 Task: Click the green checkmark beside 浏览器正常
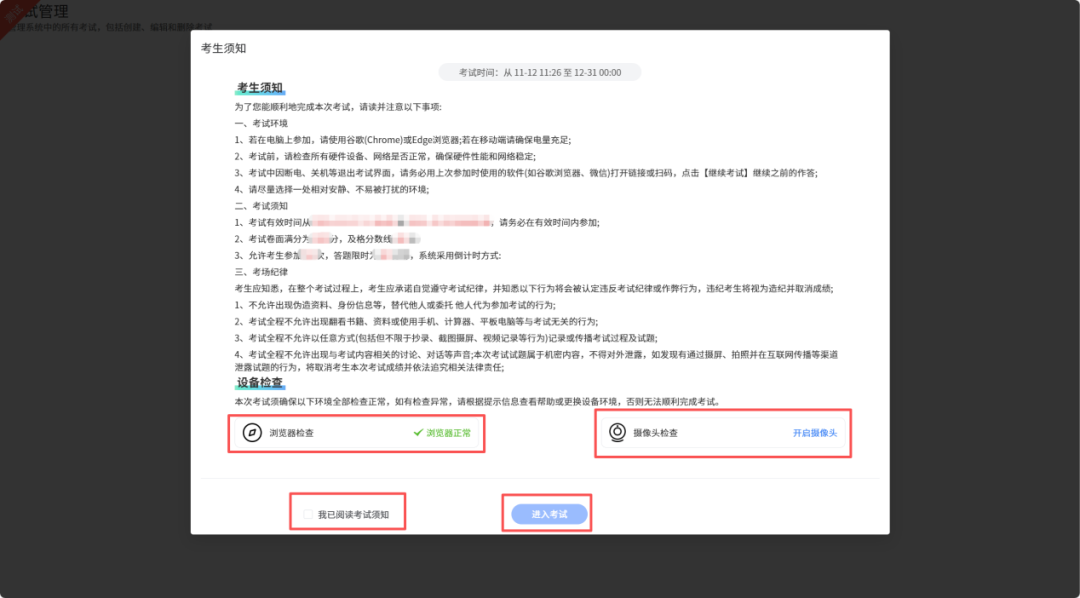tap(419, 433)
